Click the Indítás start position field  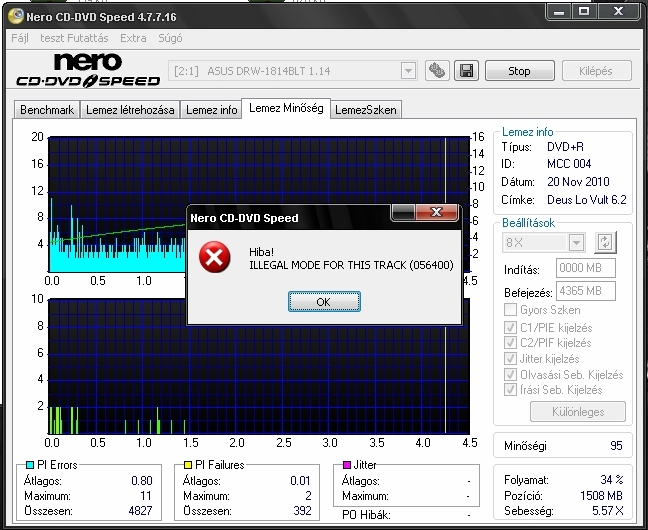coord(586,268)
